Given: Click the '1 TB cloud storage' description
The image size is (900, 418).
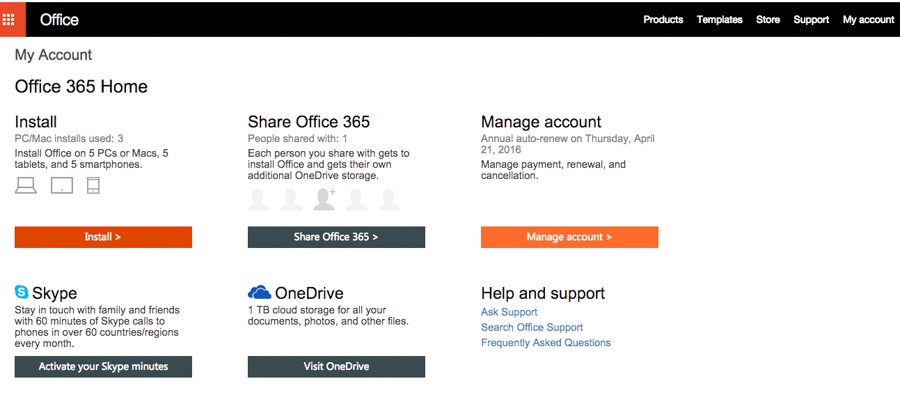Looking at the screenshot, I should tap(328, 316).
